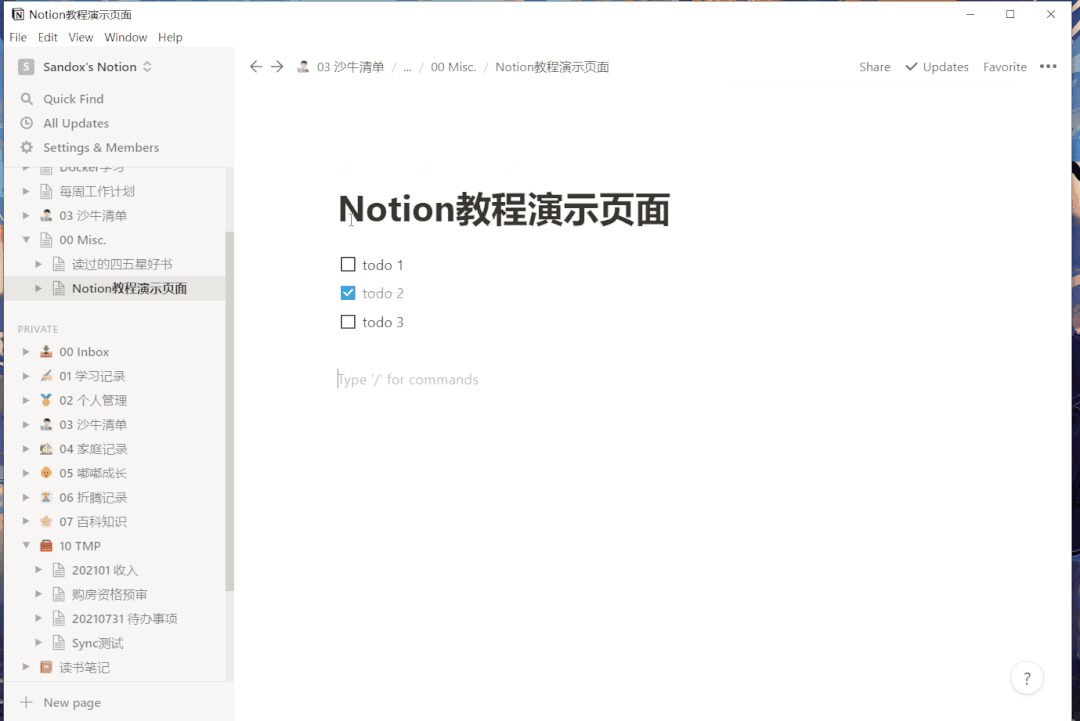
Task: Click the 每周工作计划 document icon
Action: click(x=46, y=191)
